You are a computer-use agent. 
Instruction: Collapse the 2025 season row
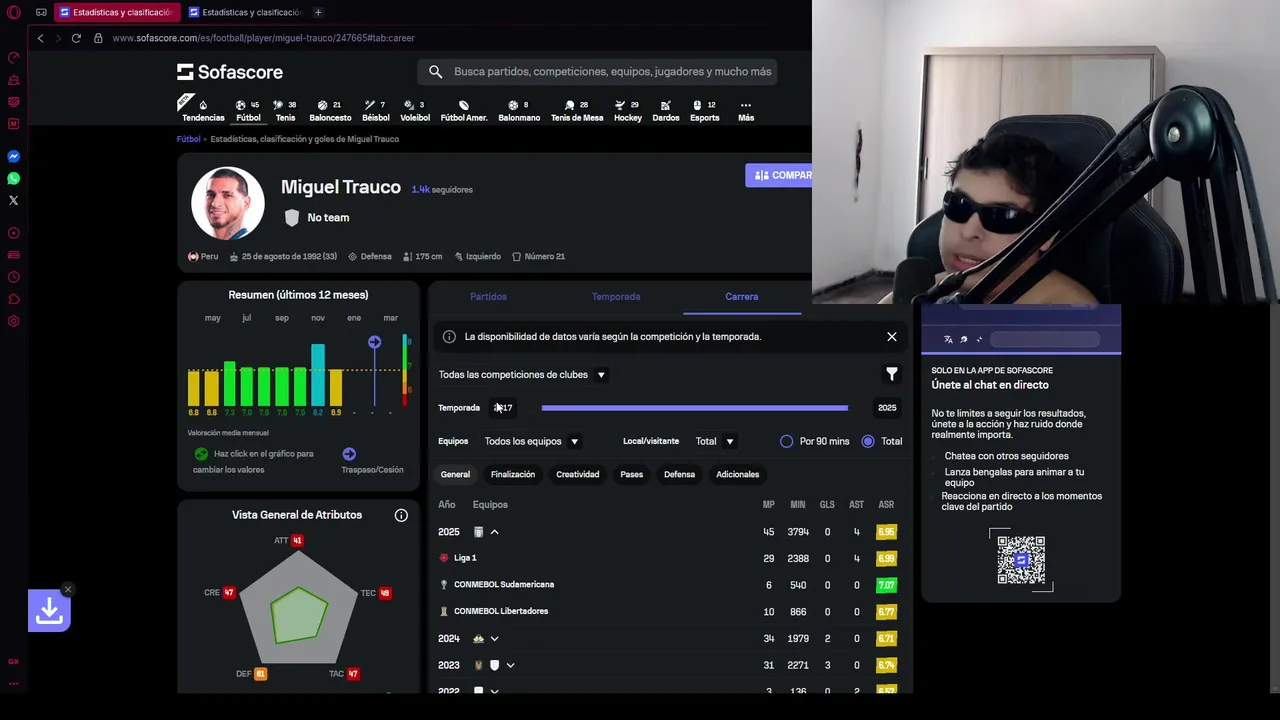[494, 532]
